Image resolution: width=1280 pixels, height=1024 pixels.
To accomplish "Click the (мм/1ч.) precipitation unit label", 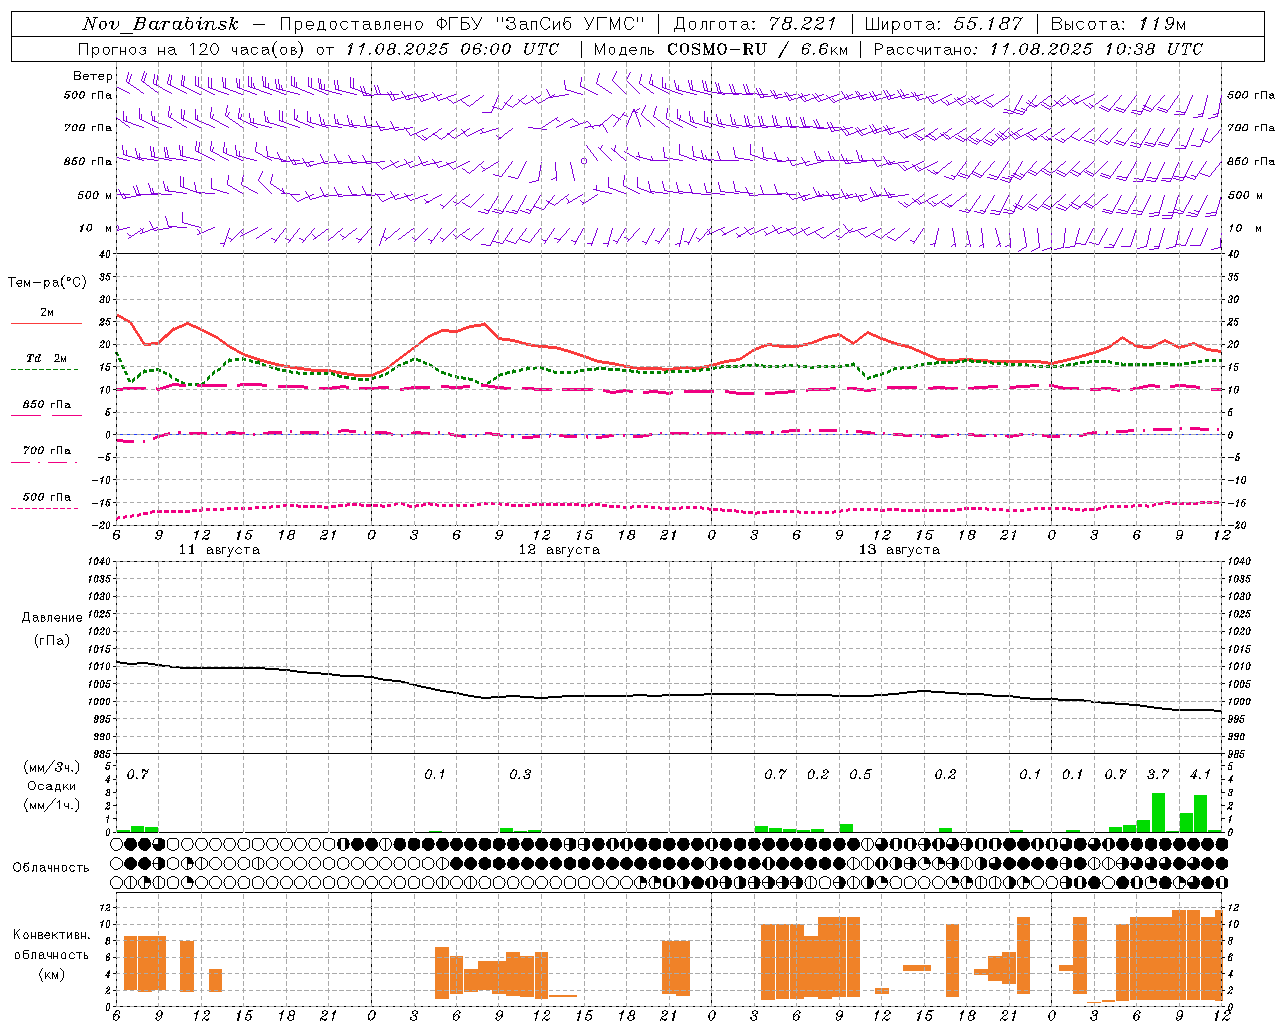I will tap(52, 805).
